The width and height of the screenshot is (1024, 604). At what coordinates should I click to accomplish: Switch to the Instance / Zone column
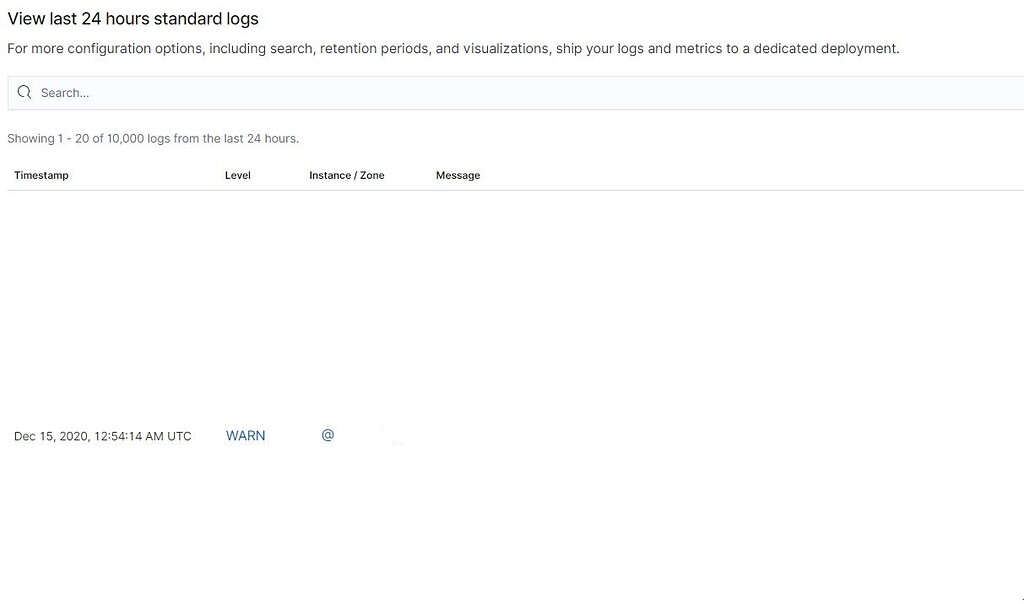347,175
